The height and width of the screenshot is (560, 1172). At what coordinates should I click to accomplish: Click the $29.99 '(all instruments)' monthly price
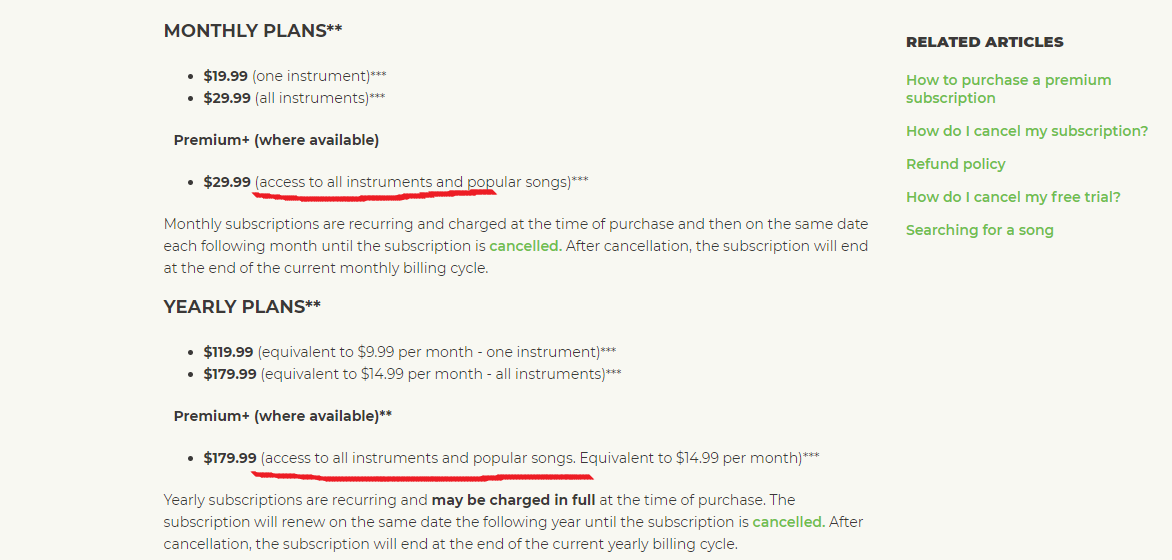[x=227, y=98]
